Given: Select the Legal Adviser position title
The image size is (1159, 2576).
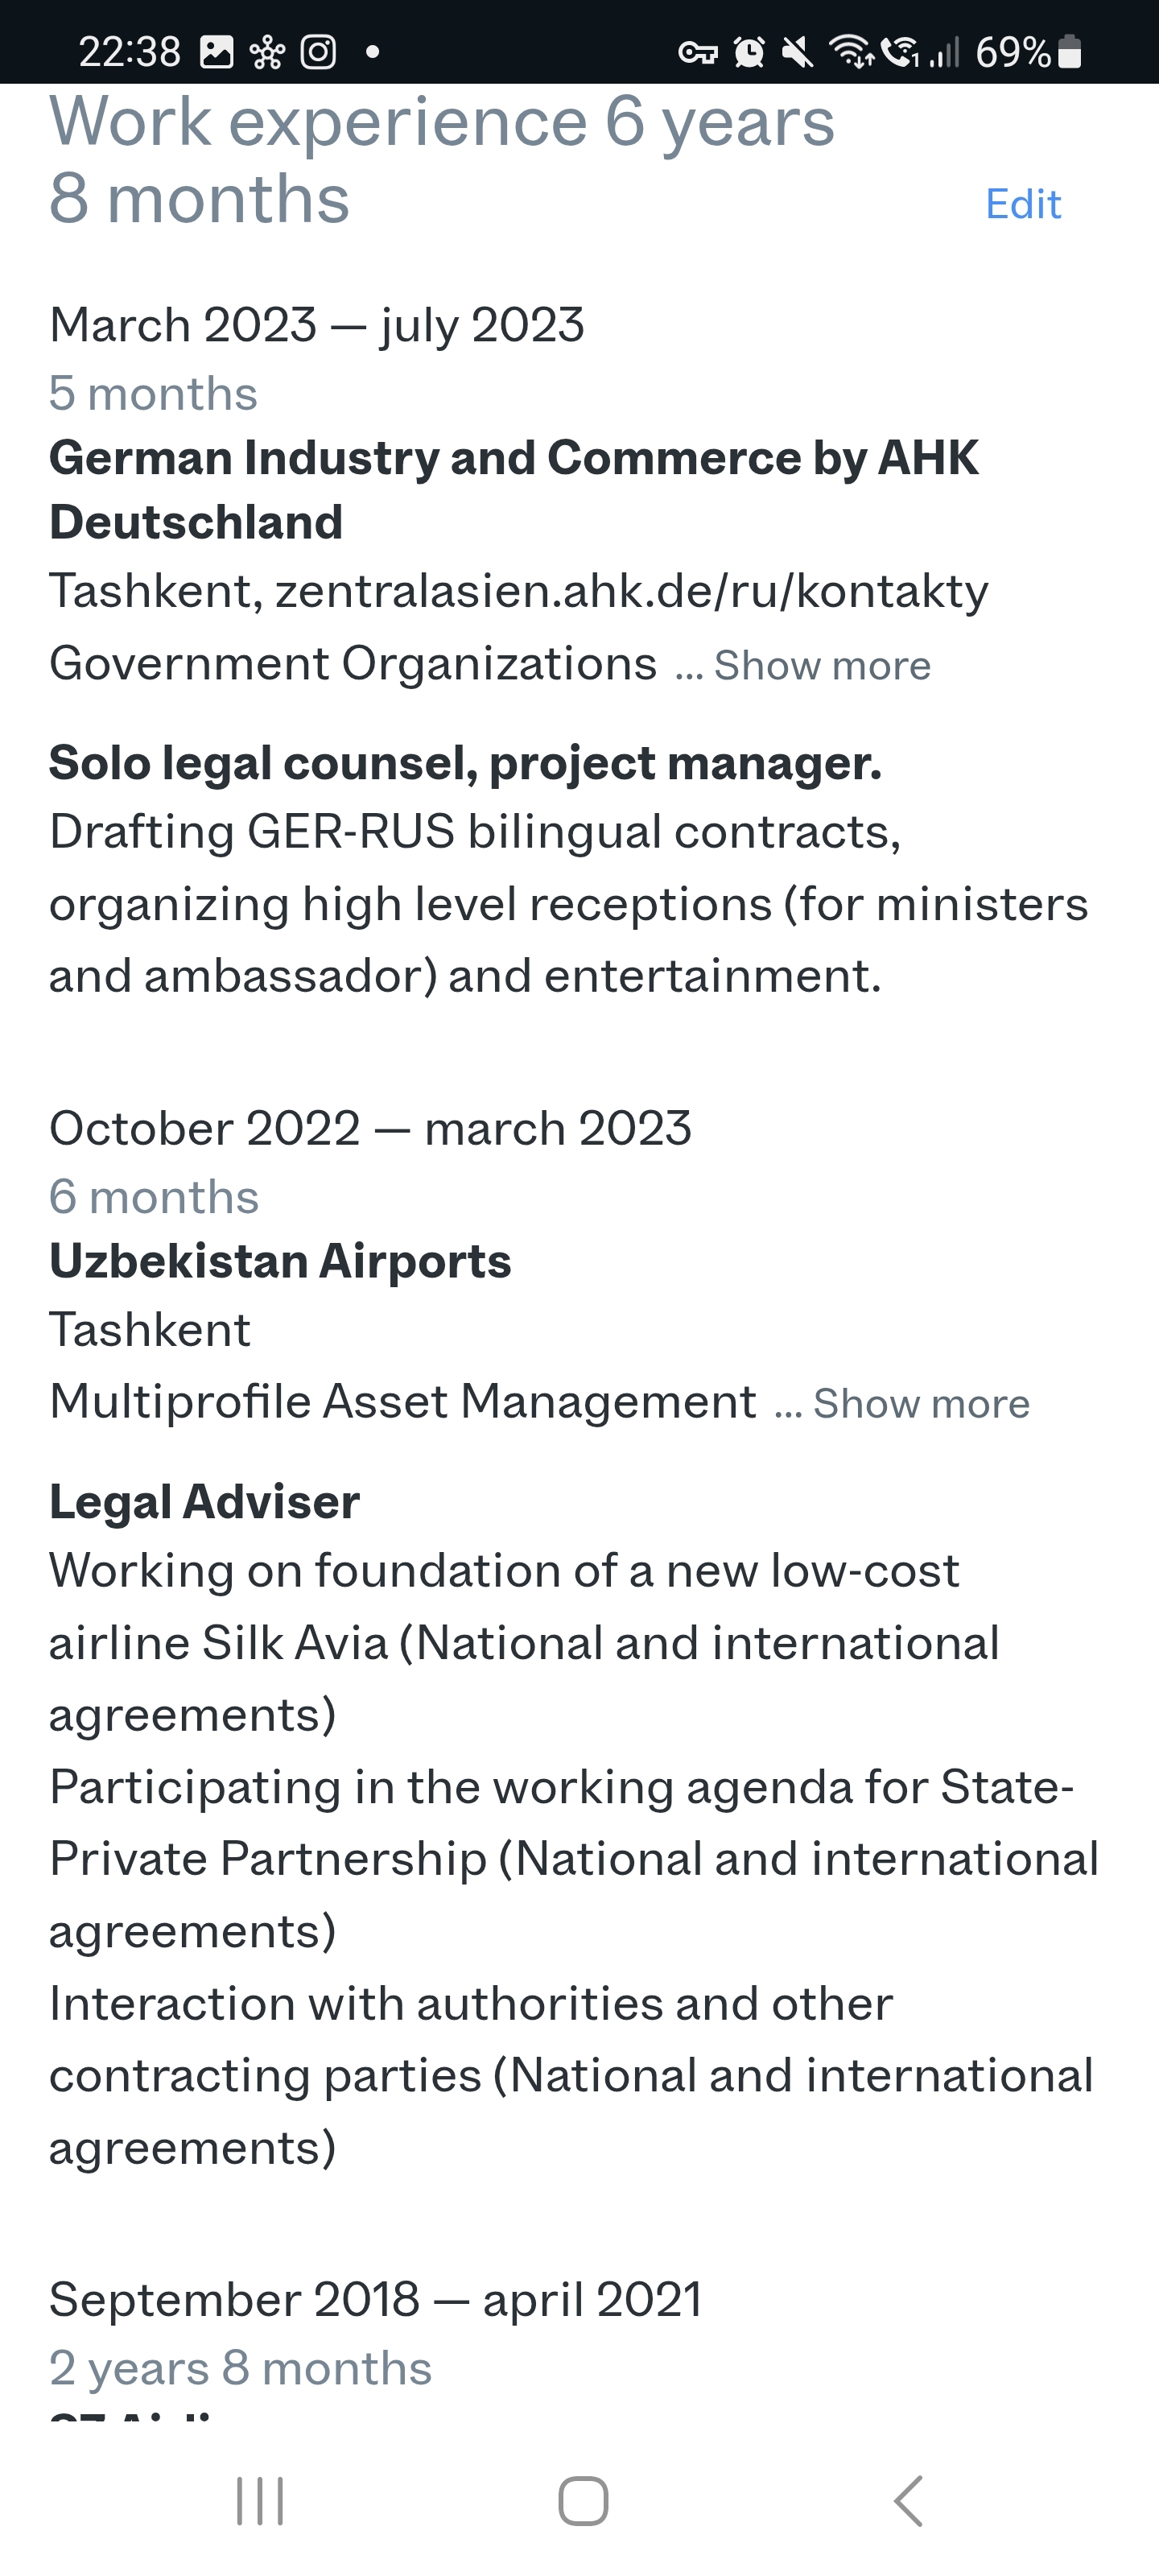Looking at the screenshot, I should [204, 1501].
